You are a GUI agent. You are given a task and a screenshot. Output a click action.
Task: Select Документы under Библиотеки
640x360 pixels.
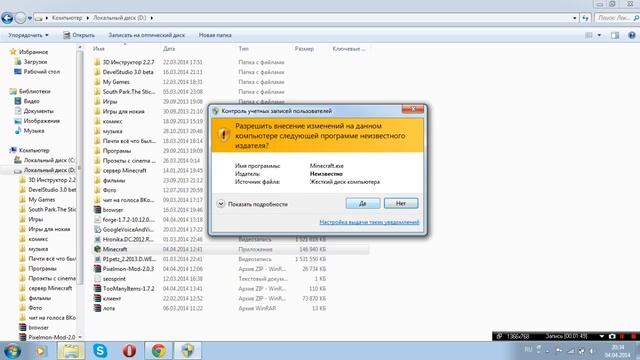point(38,111)
